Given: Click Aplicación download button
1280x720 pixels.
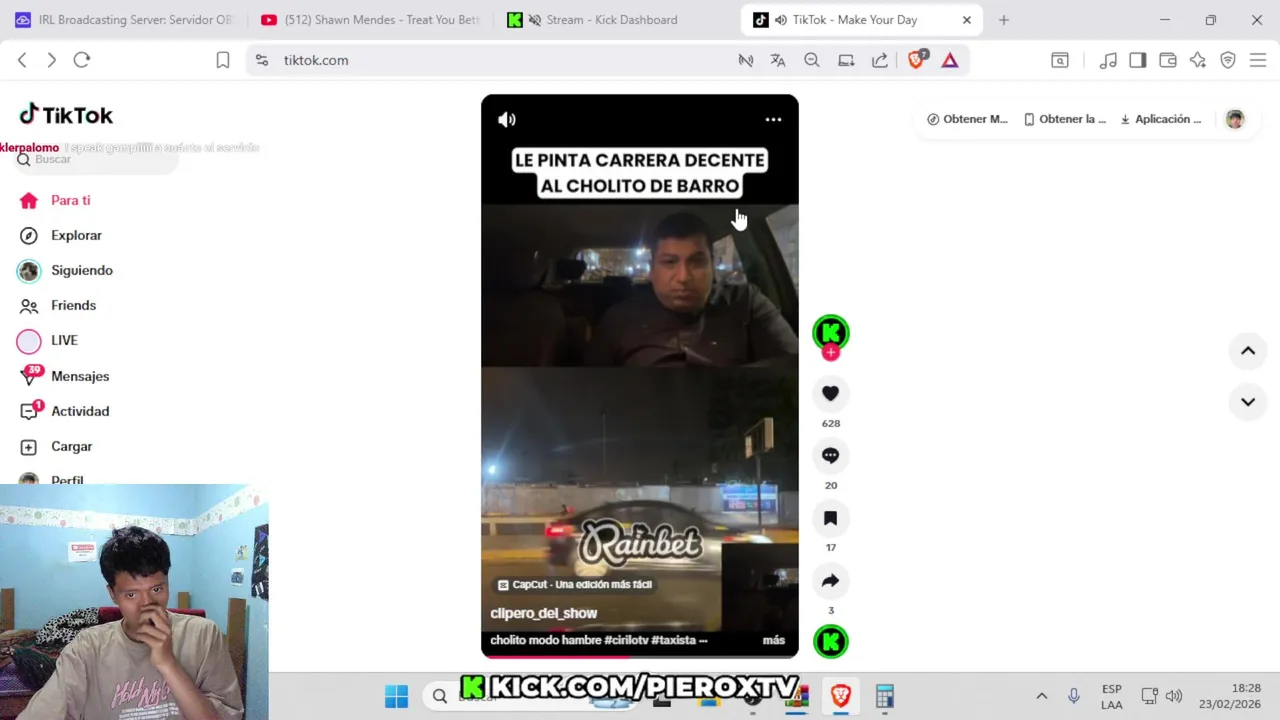Looking at the screenshot, I should point(1161,119).
